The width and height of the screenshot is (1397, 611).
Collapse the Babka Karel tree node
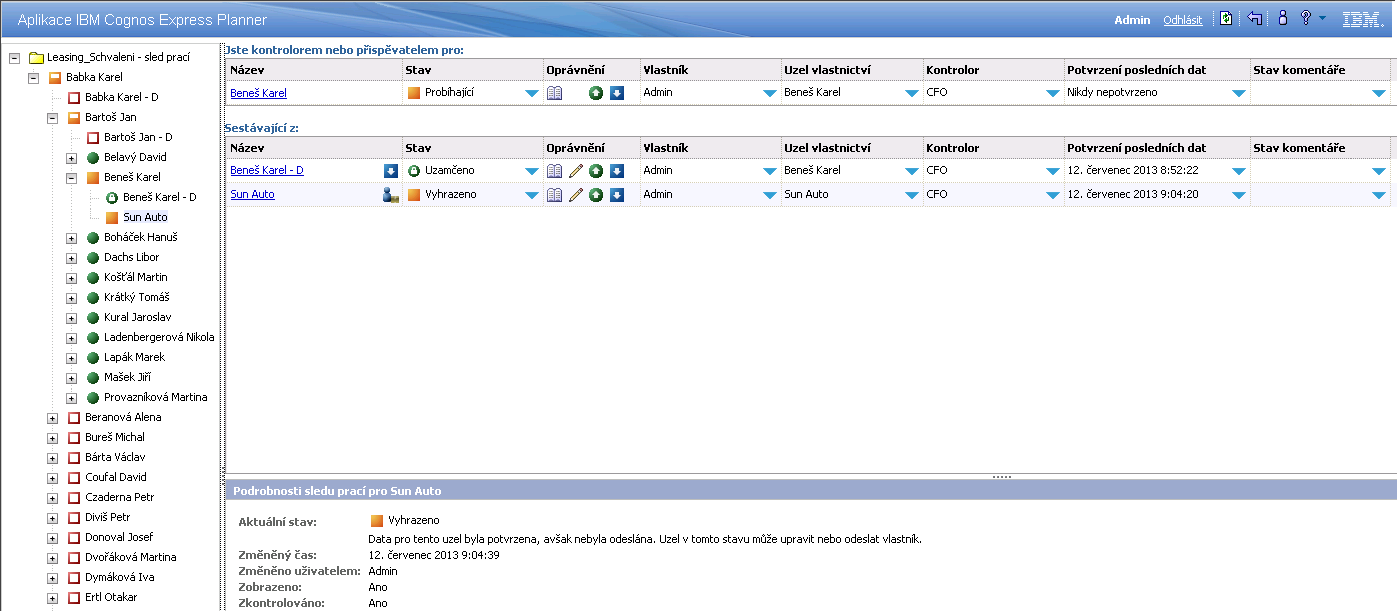(x=33, y=77)
